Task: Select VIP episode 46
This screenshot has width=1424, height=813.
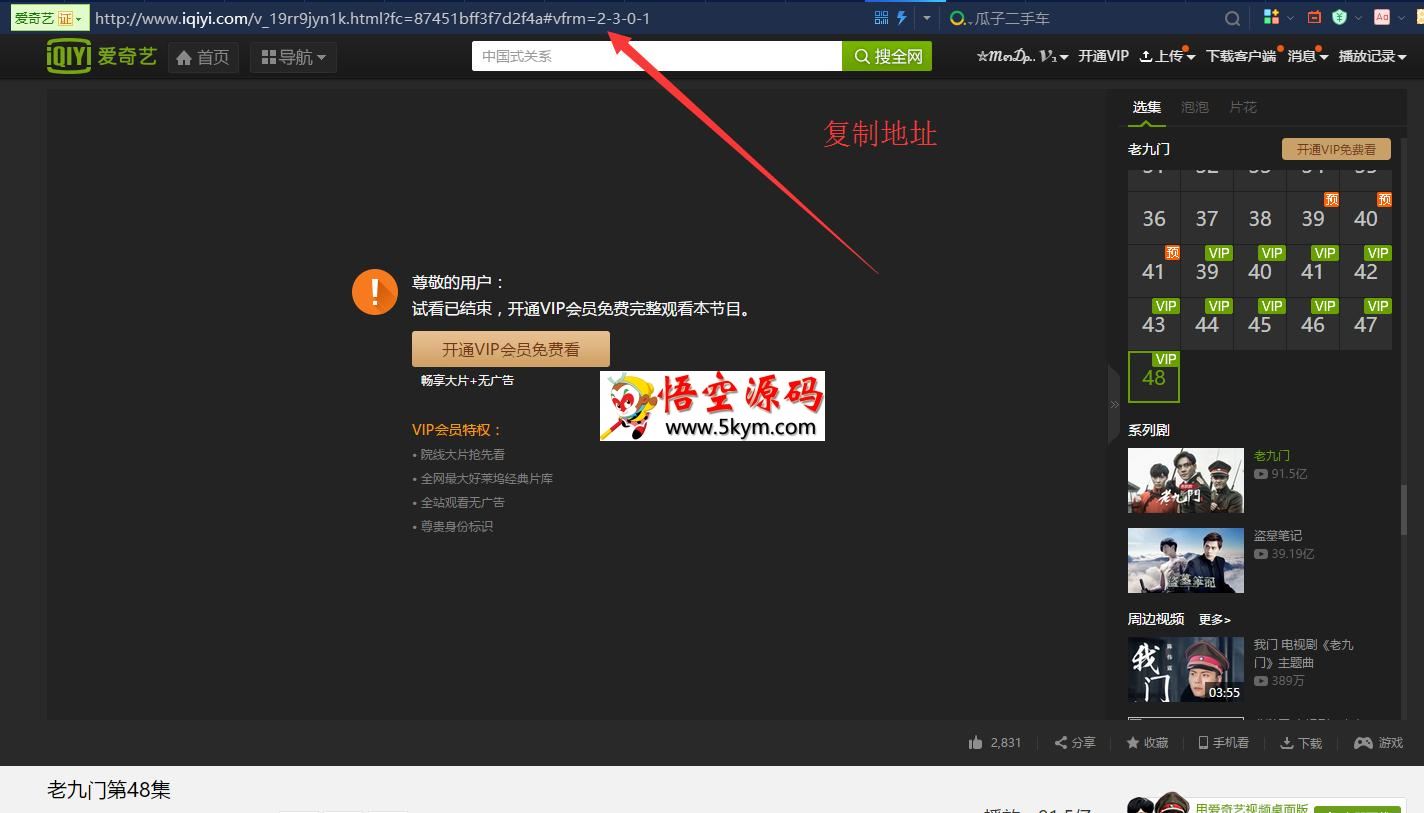Action: [1313, 324]
